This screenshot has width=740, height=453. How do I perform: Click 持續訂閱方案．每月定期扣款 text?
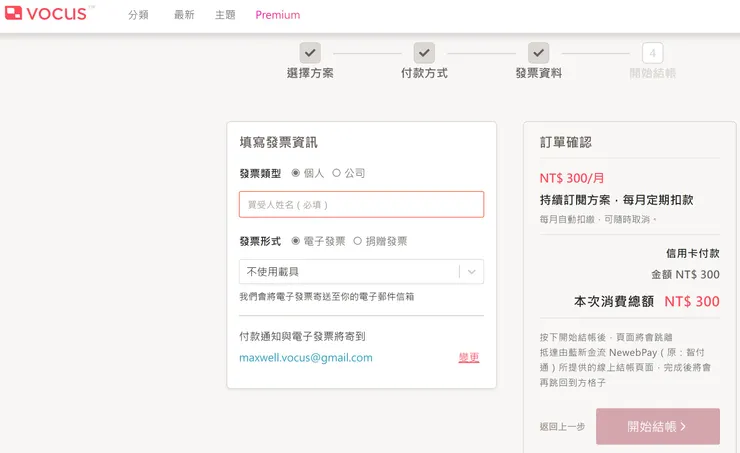(616, 200)
